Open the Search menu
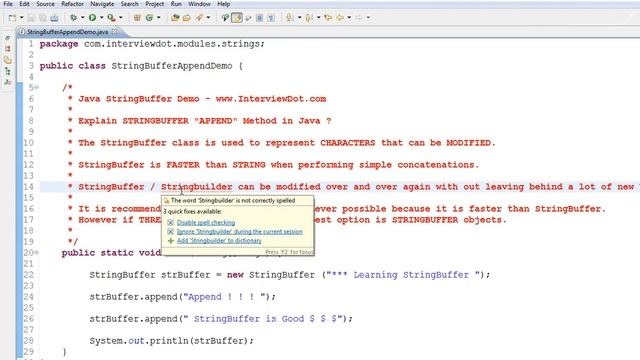This screenshot has height=360, width=640. [x=129, y=4]
